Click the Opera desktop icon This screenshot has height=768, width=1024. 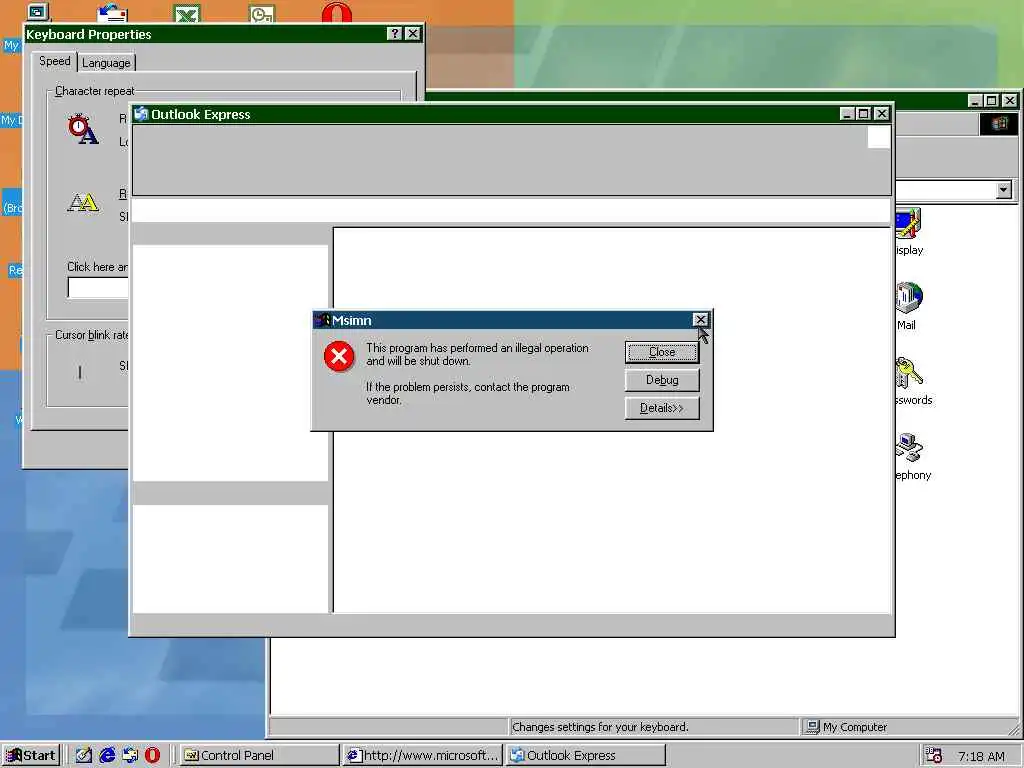pos(336,12)
